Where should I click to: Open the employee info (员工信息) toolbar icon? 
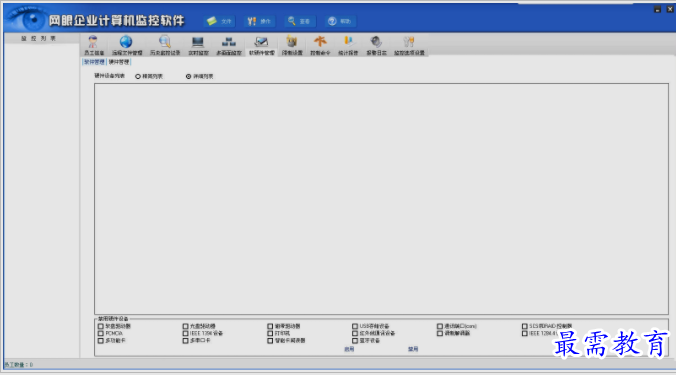coord(94,46)
